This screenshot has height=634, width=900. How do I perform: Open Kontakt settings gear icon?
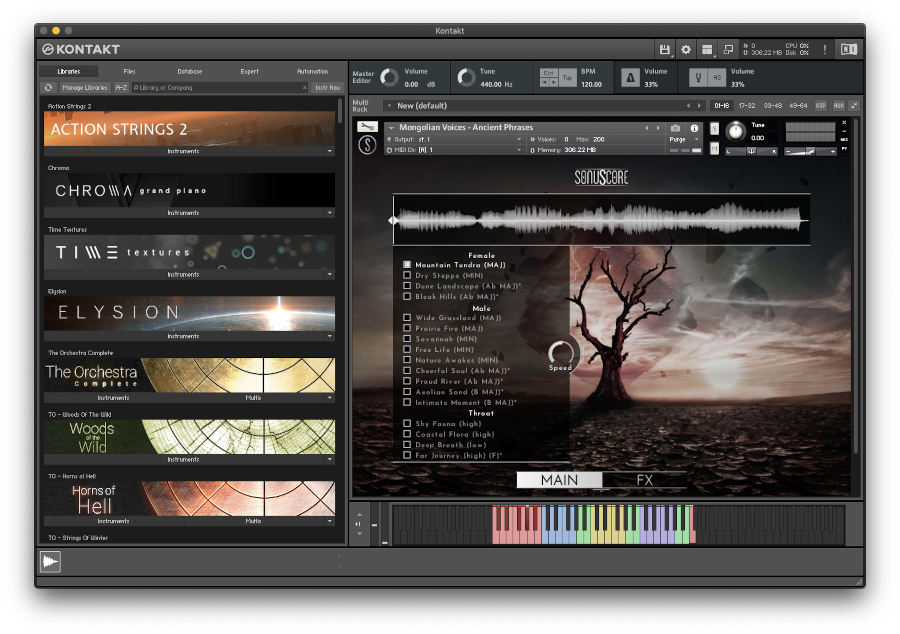pos(686,49)
